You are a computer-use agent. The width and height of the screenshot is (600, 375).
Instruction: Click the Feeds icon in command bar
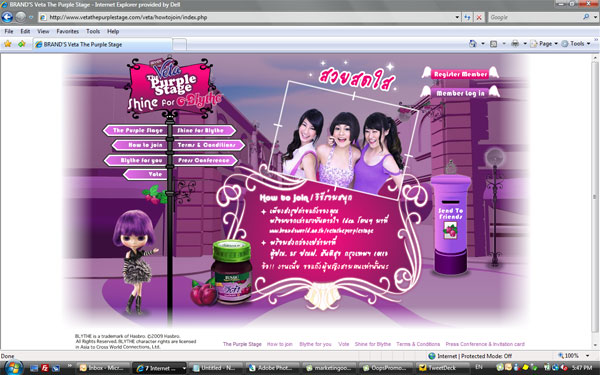click(x=494, y=44)
